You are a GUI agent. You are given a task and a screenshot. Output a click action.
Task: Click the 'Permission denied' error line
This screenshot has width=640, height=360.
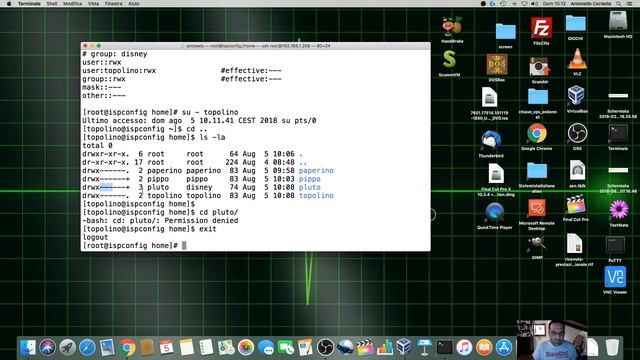coord(160,221)
